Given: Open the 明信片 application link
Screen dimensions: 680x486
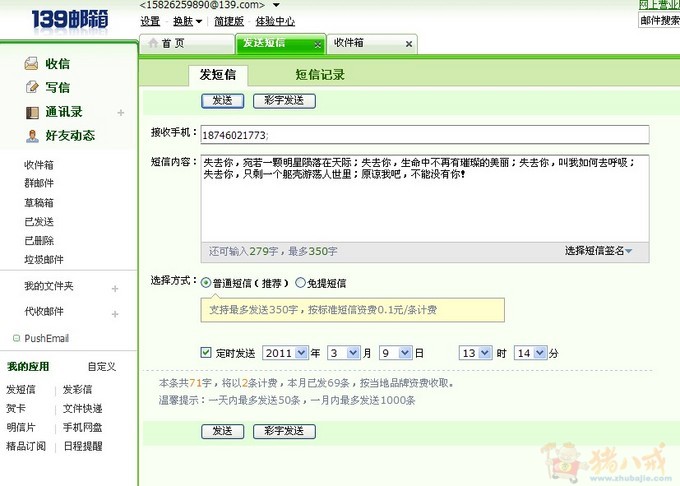Looking at the screenshot, I should coord(21,427).
